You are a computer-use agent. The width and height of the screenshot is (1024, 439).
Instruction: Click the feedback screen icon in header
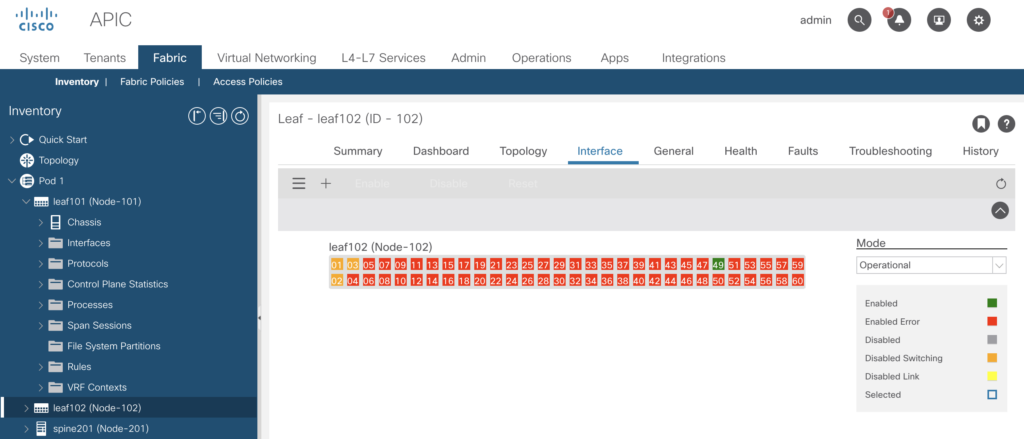pos(939,20)
